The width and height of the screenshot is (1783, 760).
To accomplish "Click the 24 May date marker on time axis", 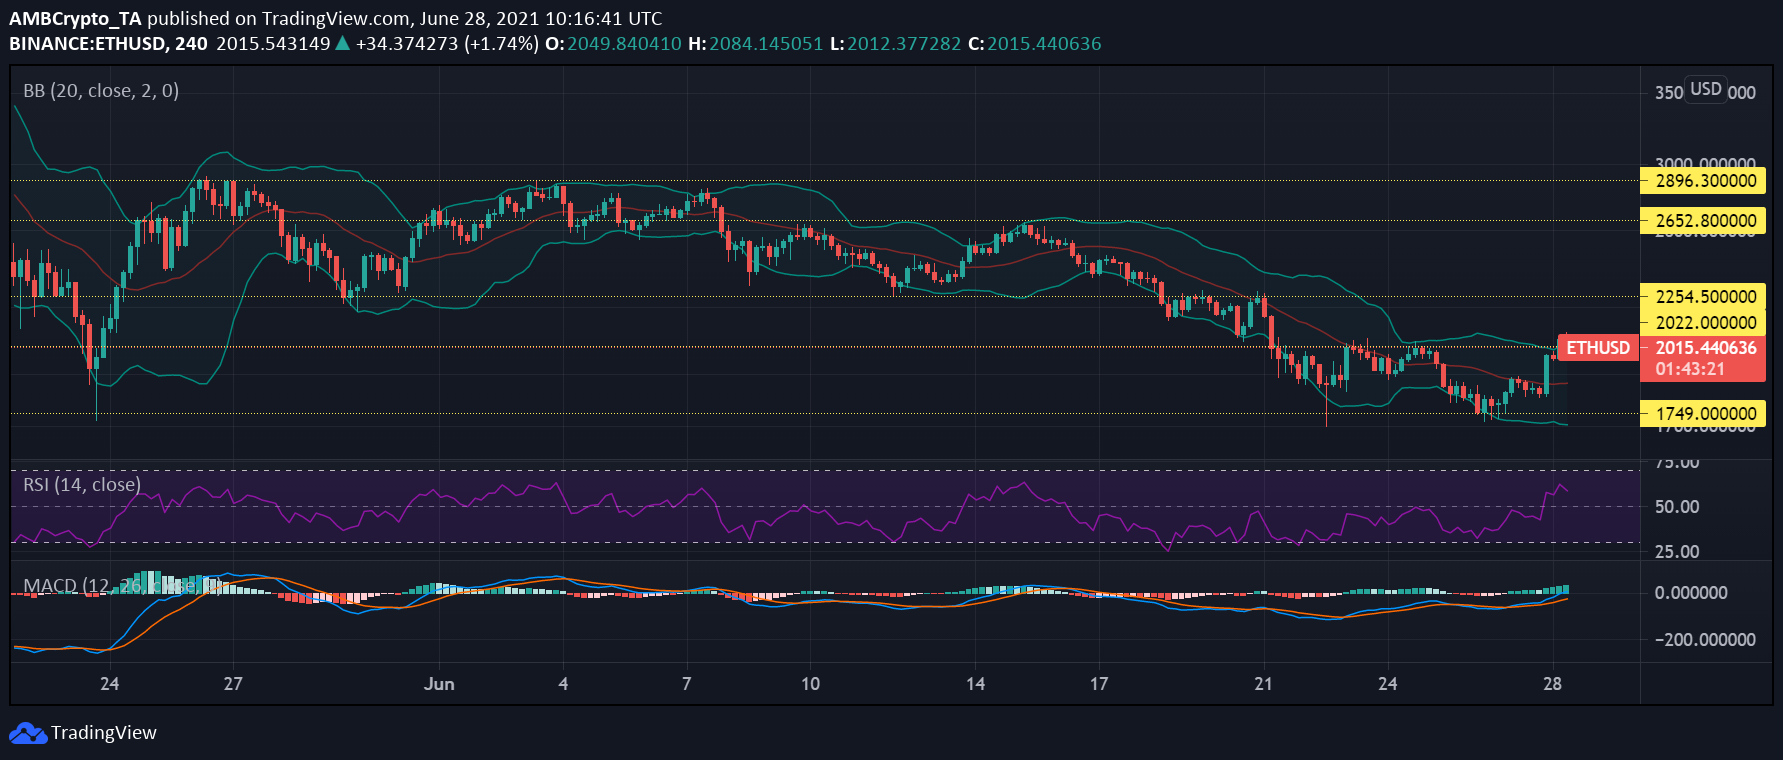I will [109, 684].
